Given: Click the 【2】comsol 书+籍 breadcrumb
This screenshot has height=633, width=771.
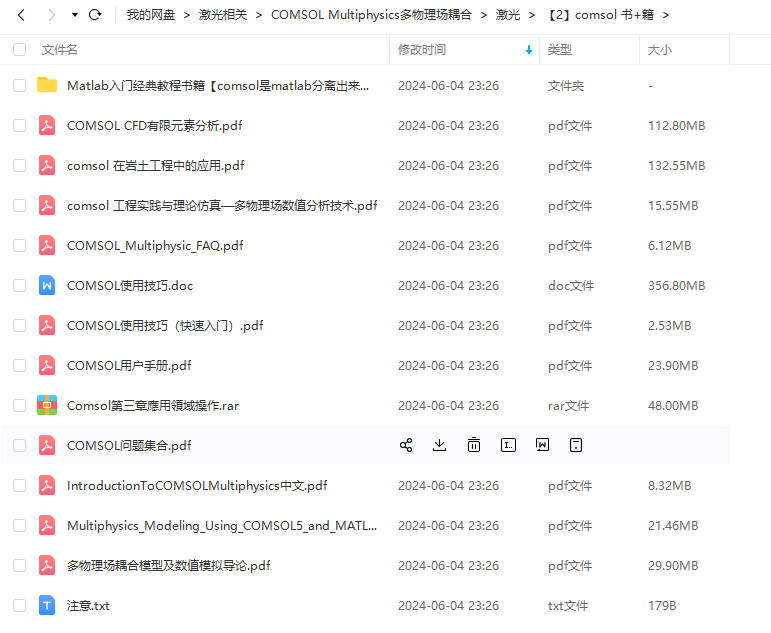Looking at the screenshot, I should 600,15.
